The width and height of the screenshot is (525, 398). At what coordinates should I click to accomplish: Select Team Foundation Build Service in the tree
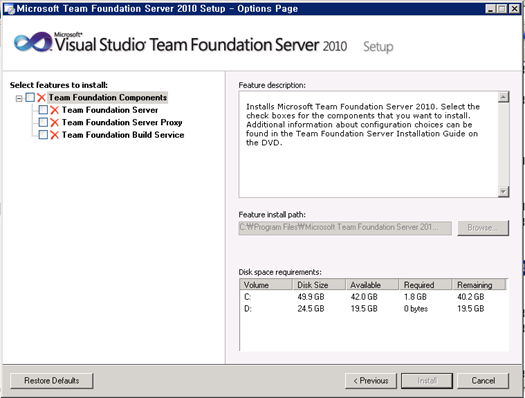point(123,135)
